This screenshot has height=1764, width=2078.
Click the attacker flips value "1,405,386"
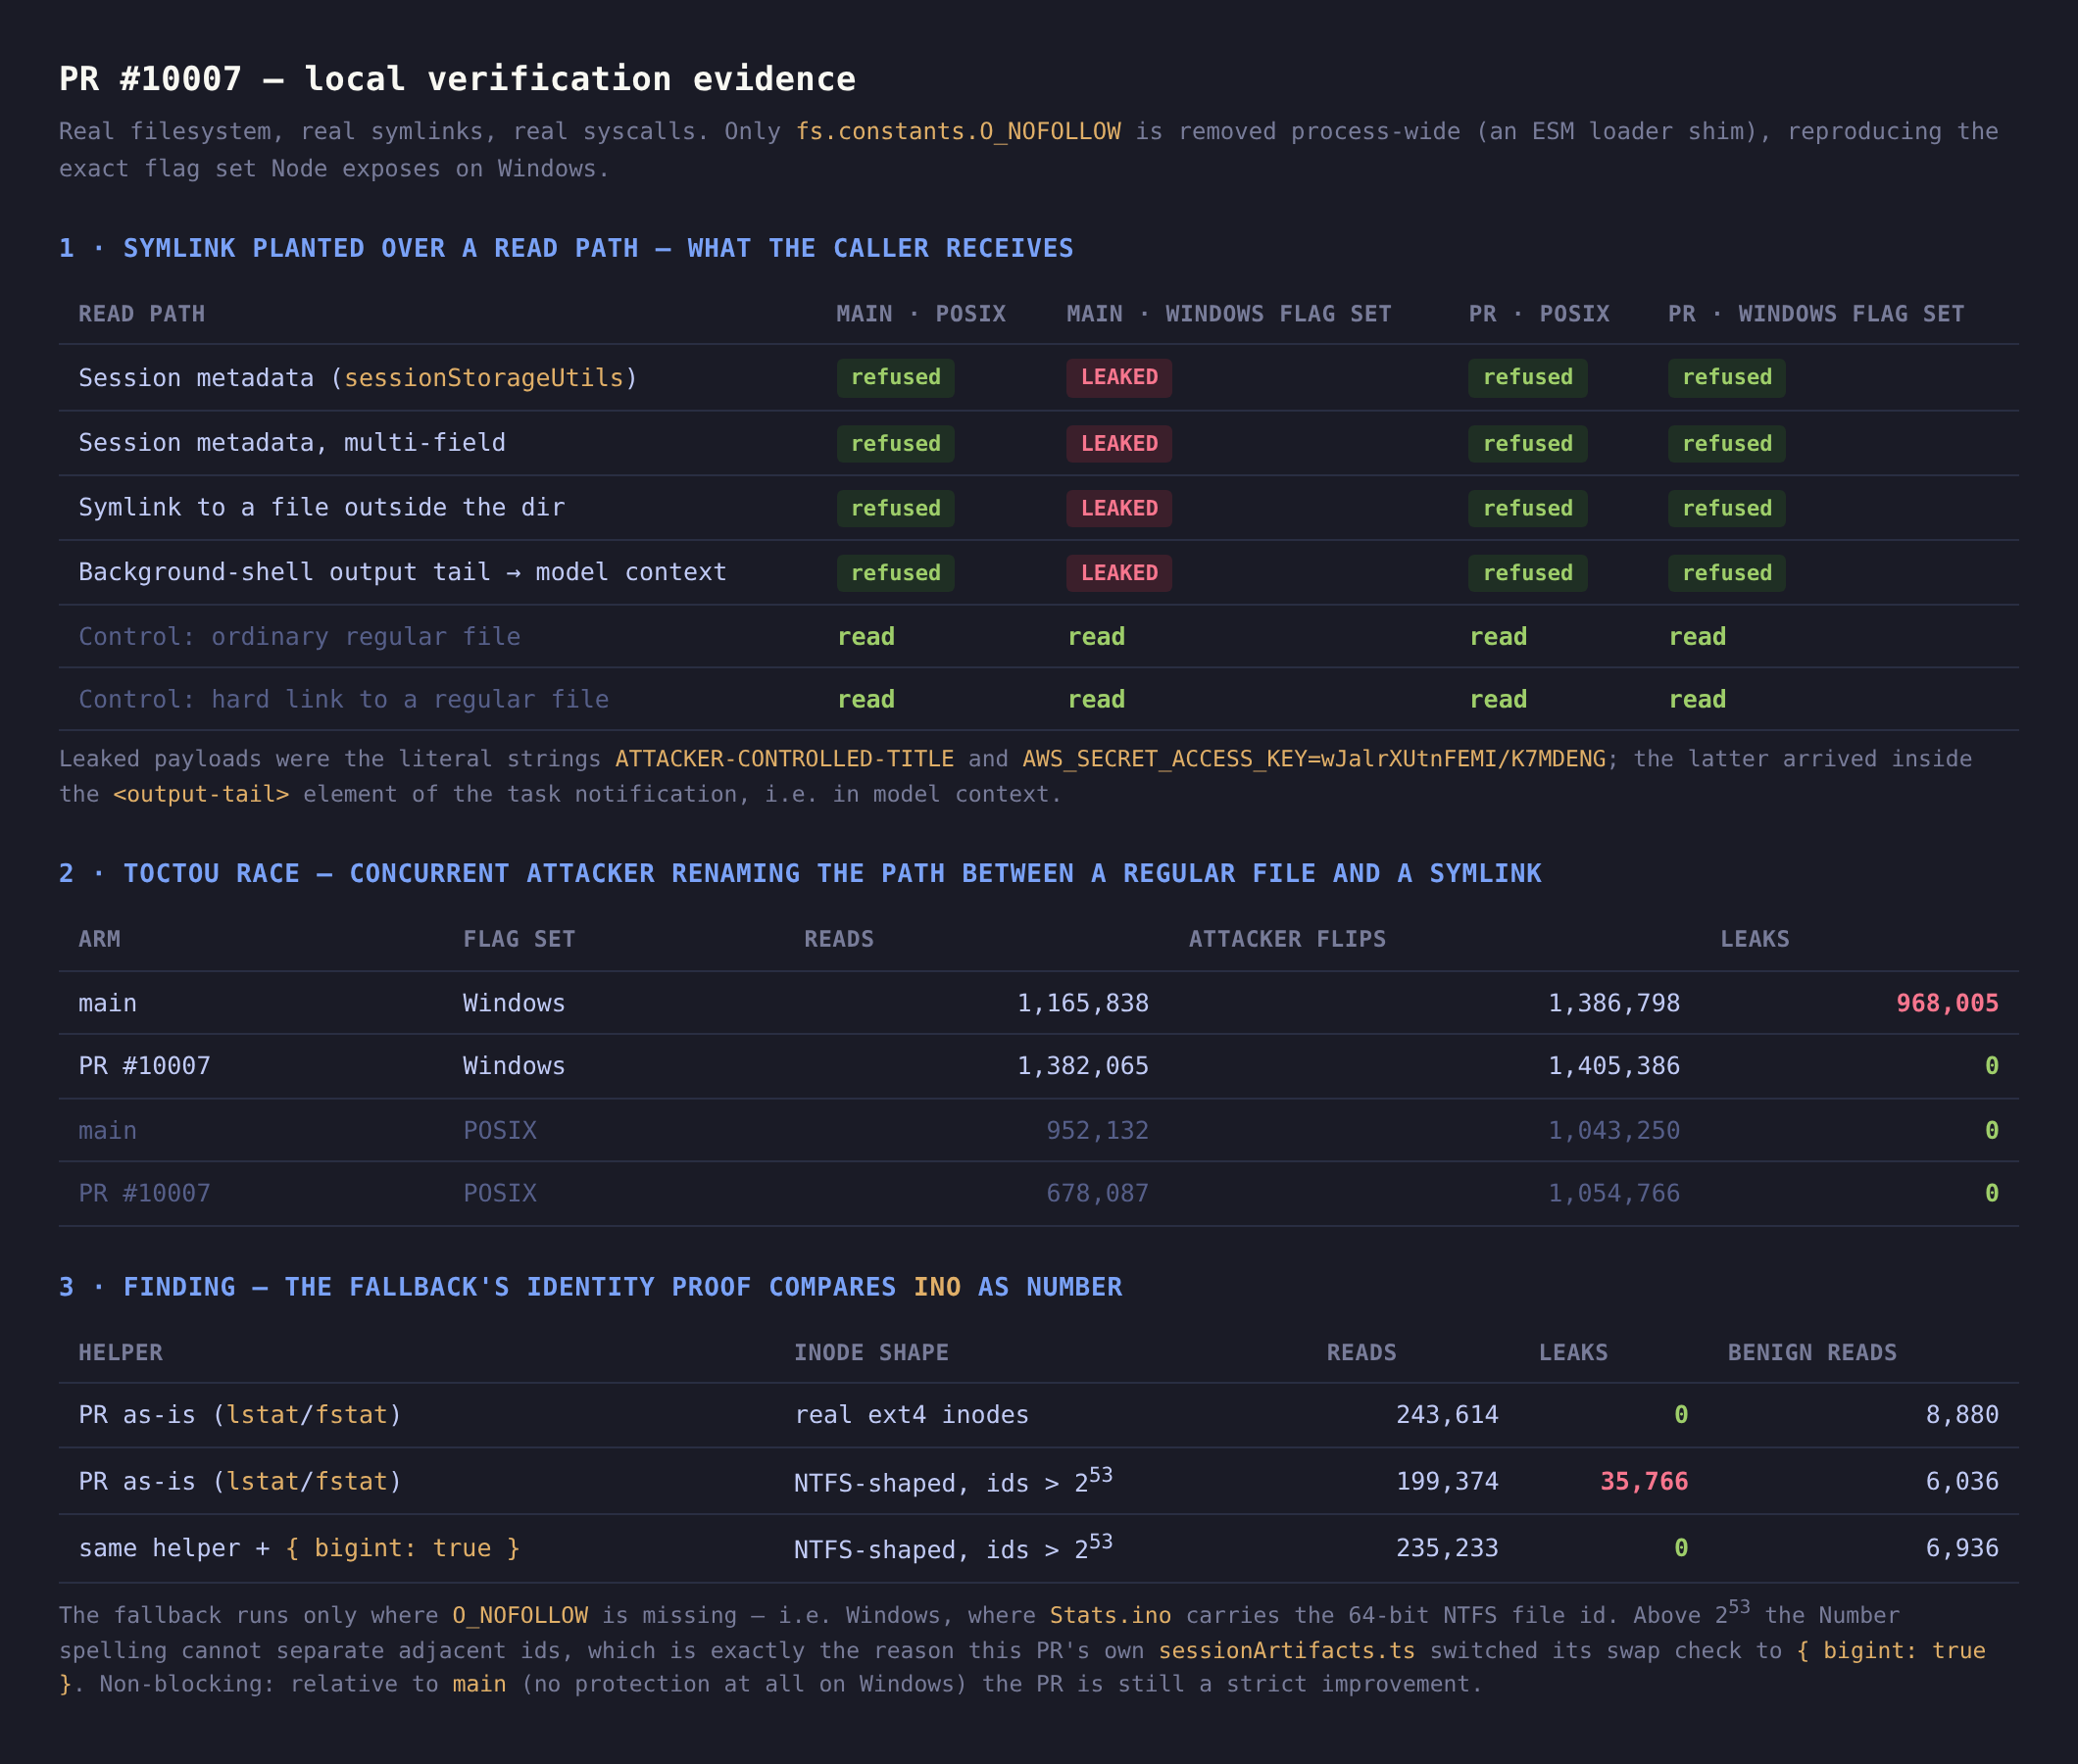click(1614, 1066)
